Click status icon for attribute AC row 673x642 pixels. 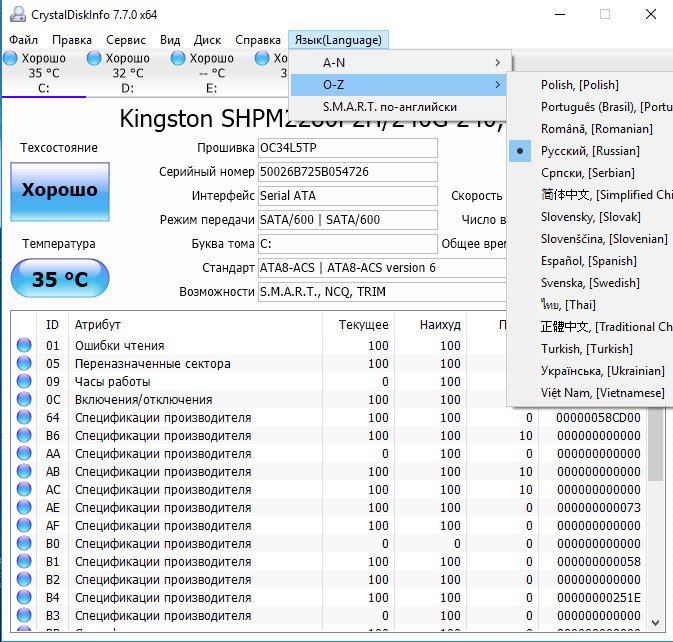(24, 489)
